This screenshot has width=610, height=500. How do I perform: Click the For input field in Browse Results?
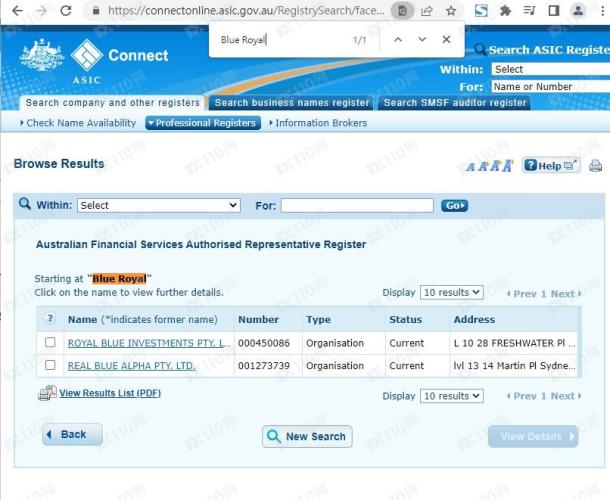(x=357, y=205)
